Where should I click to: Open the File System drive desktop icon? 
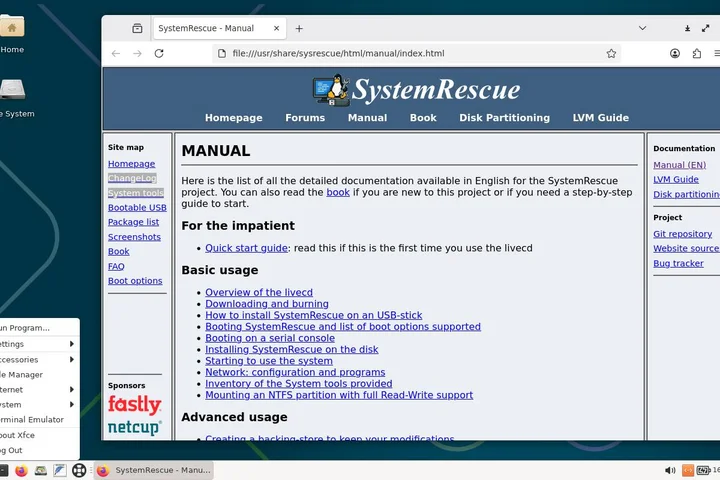pos(12,89)
